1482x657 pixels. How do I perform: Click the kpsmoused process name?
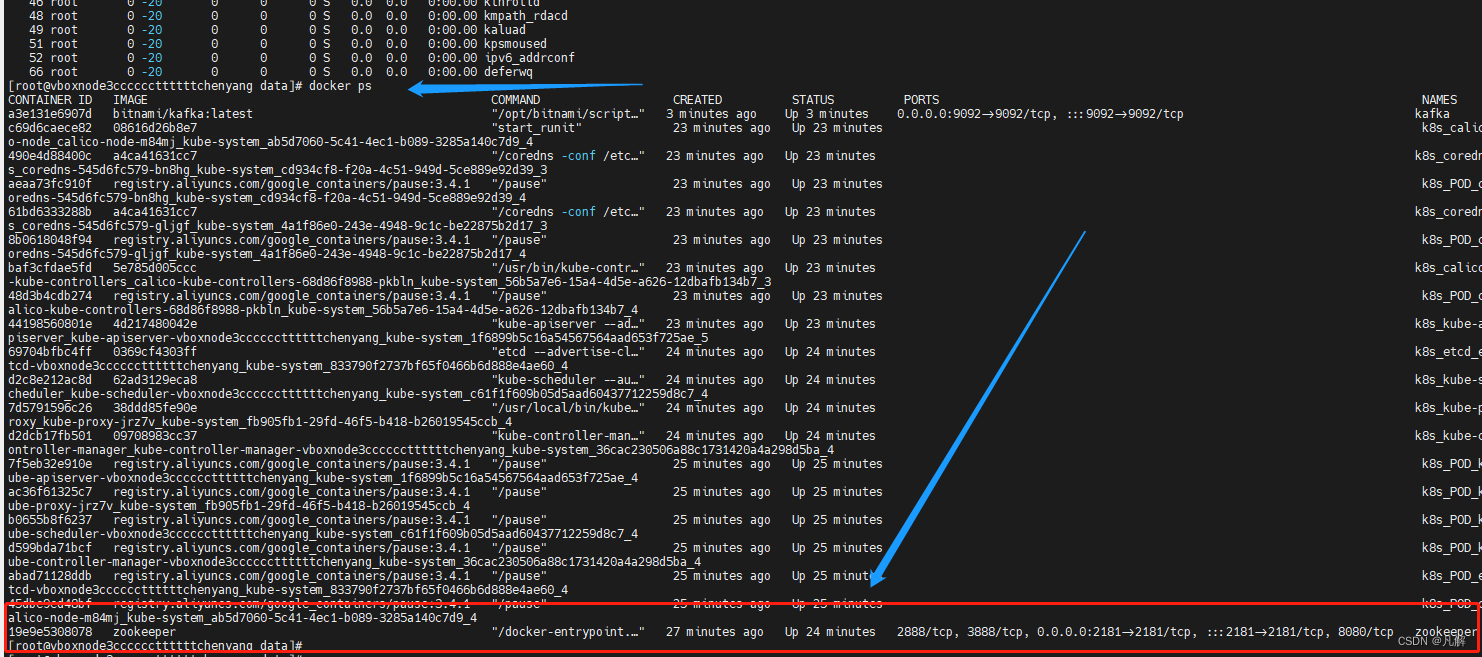point(515,44)
